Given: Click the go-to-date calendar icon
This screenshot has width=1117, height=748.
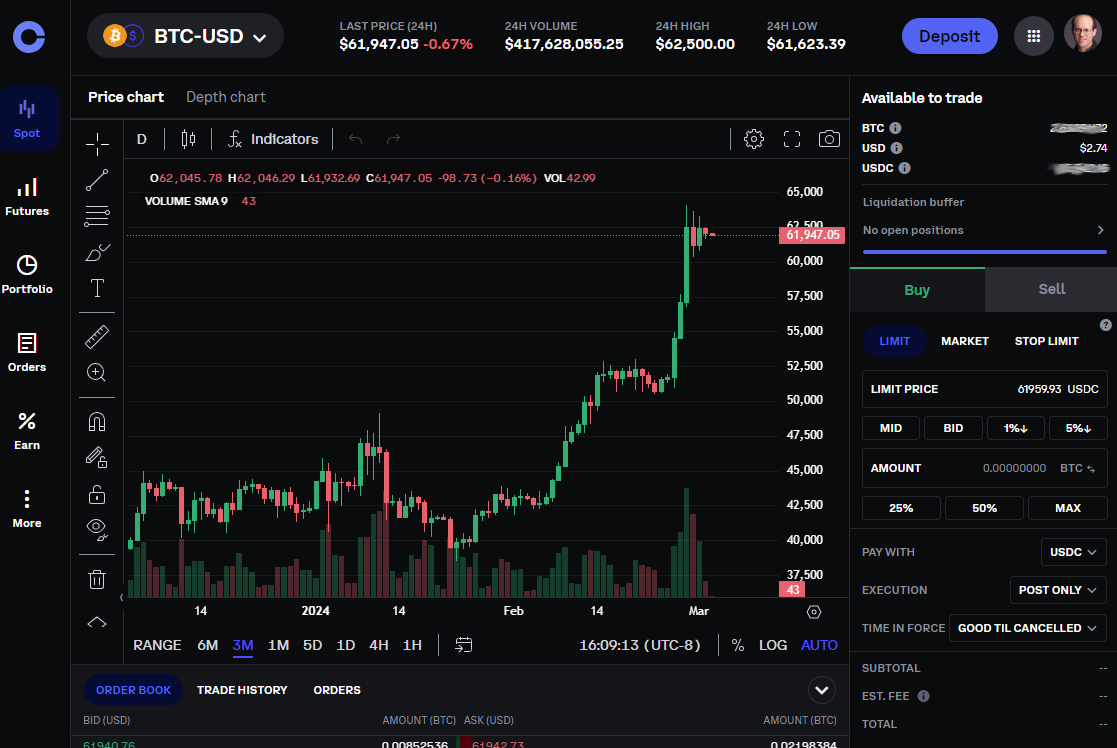Looking at the screenshot, I should tap(463, 645).
